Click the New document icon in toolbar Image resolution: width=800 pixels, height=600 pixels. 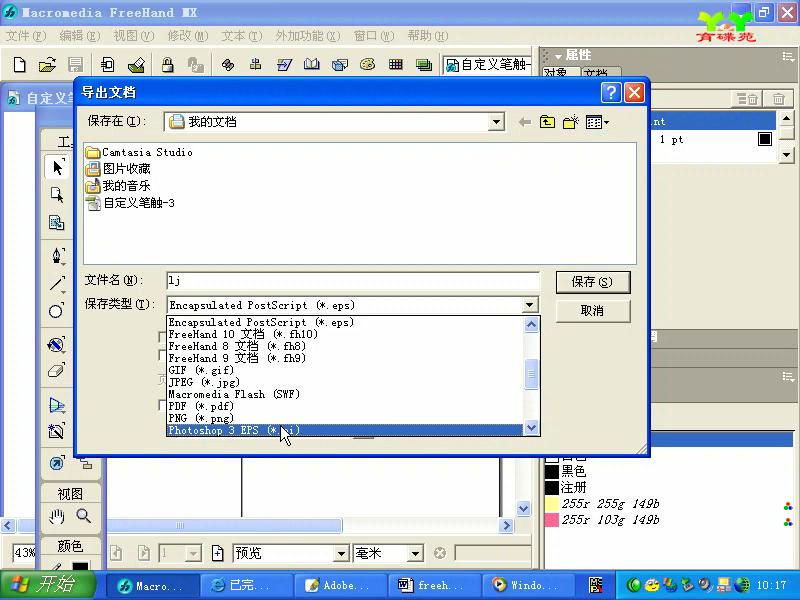point(19,65)
